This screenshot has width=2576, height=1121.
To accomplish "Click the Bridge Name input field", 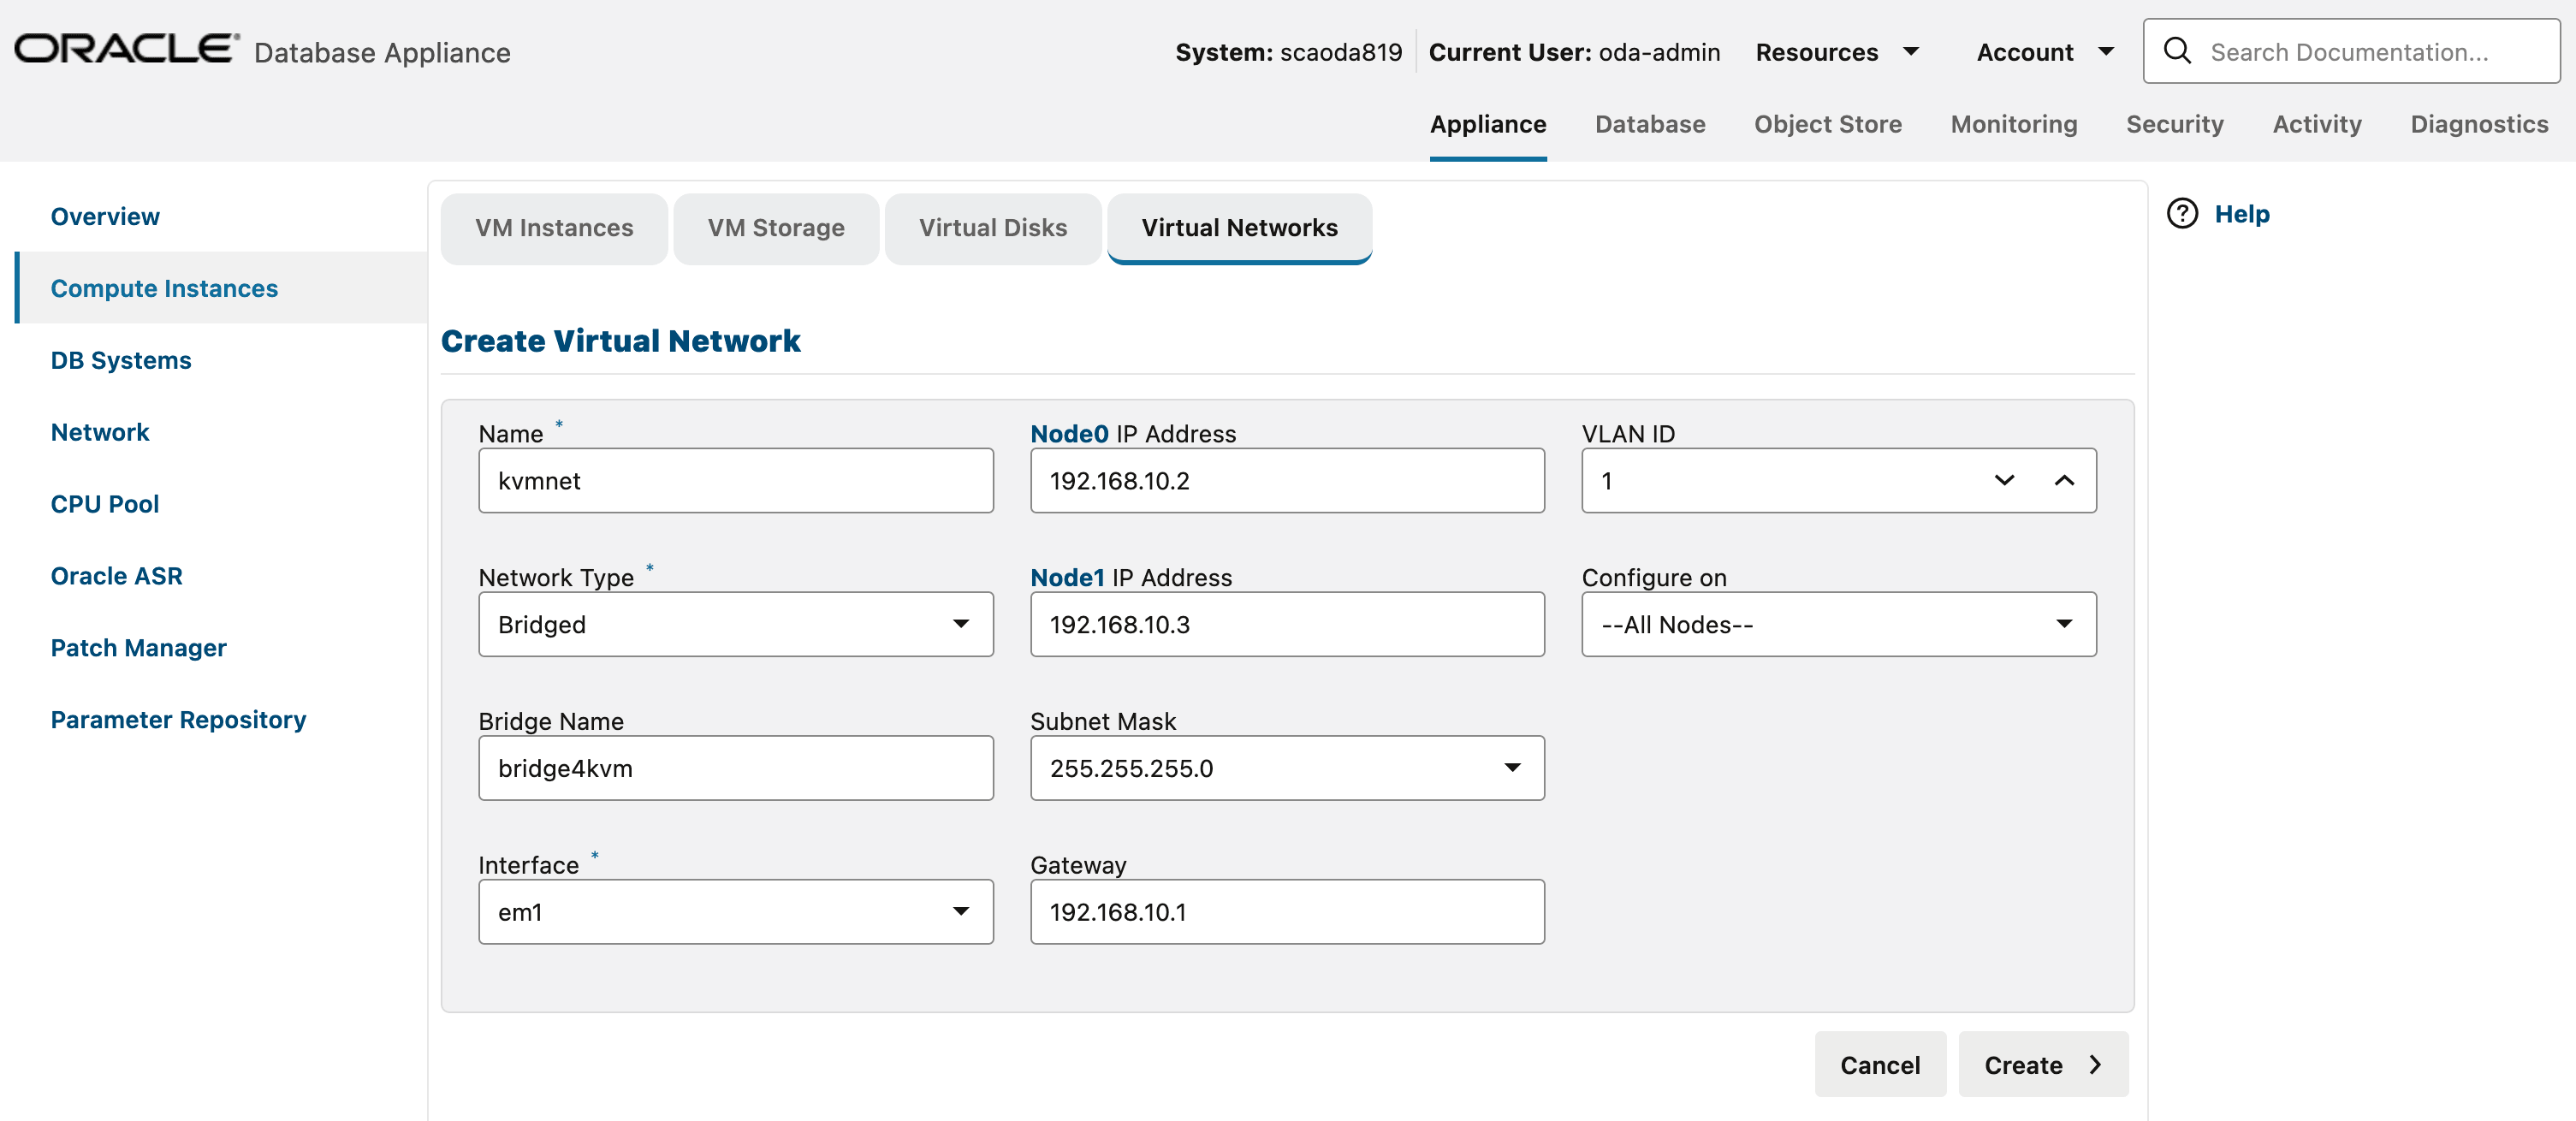I will point(735,768).
